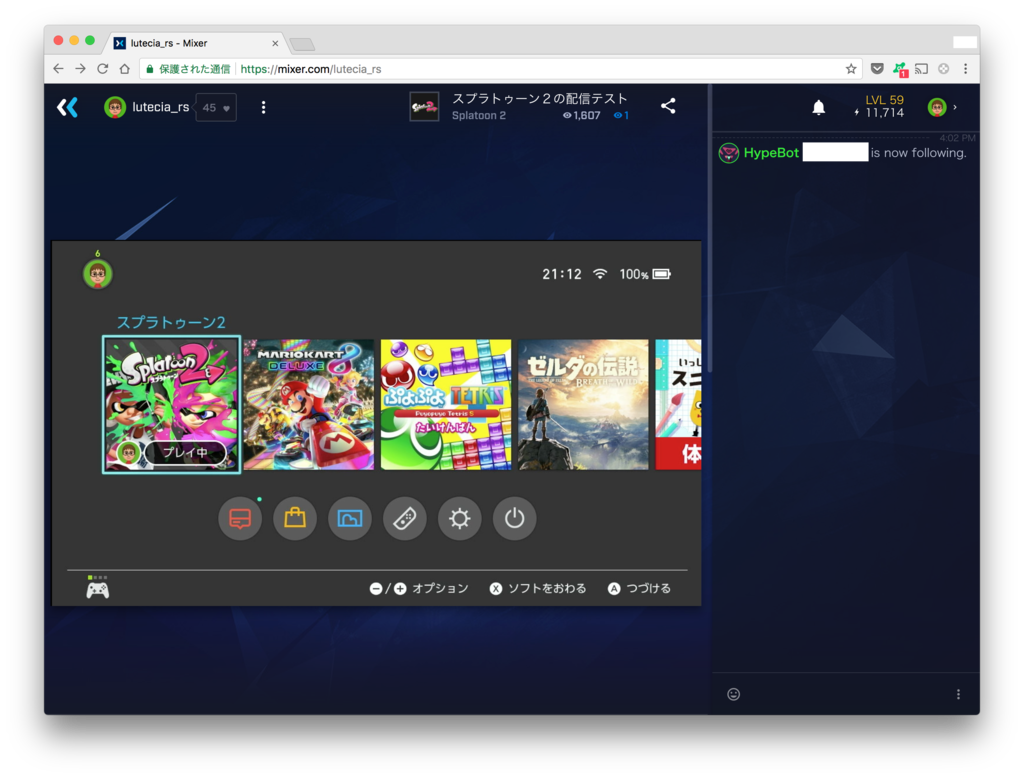The height and width of the screenshot is (778, 1024).
Task: Open Switch System Settings gear
Action: [460, 518]
